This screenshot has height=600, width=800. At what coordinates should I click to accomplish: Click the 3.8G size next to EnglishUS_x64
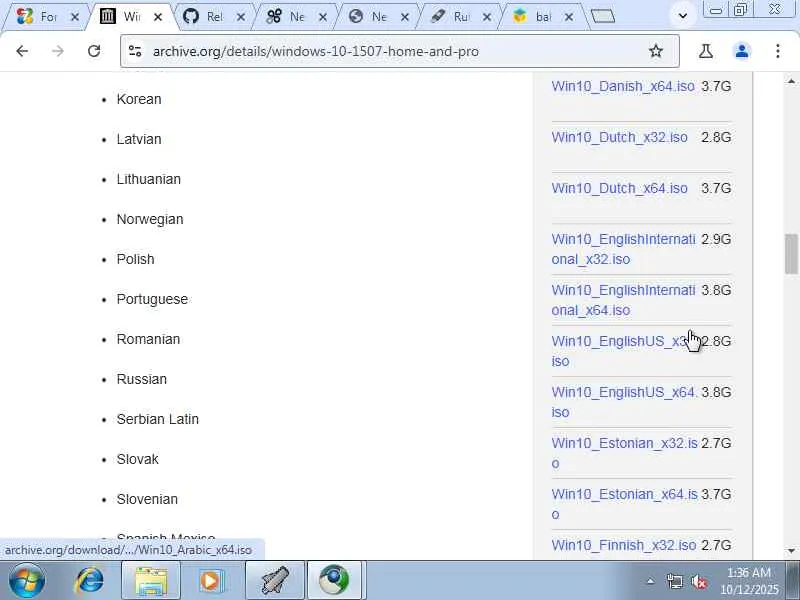coord(716,392)
